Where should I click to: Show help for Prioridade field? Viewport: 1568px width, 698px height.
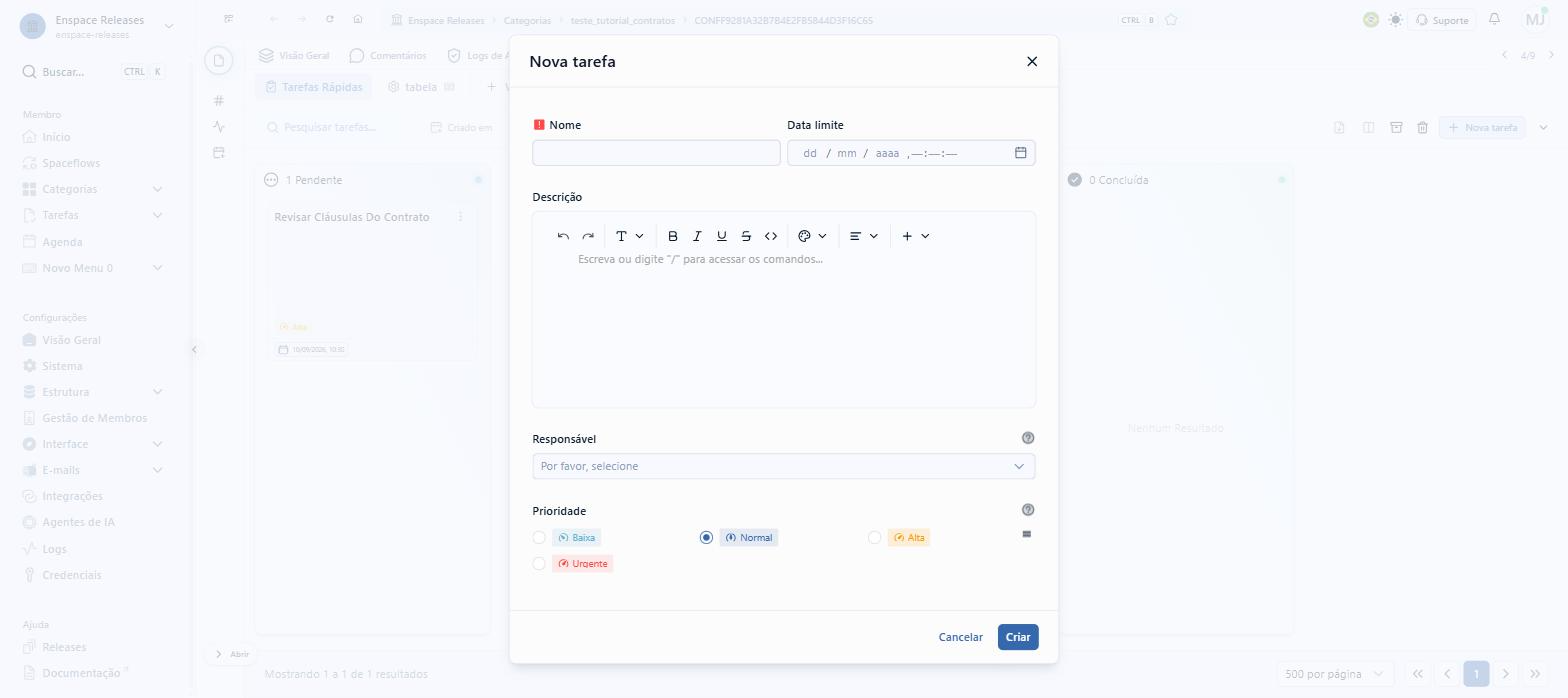1028,510
